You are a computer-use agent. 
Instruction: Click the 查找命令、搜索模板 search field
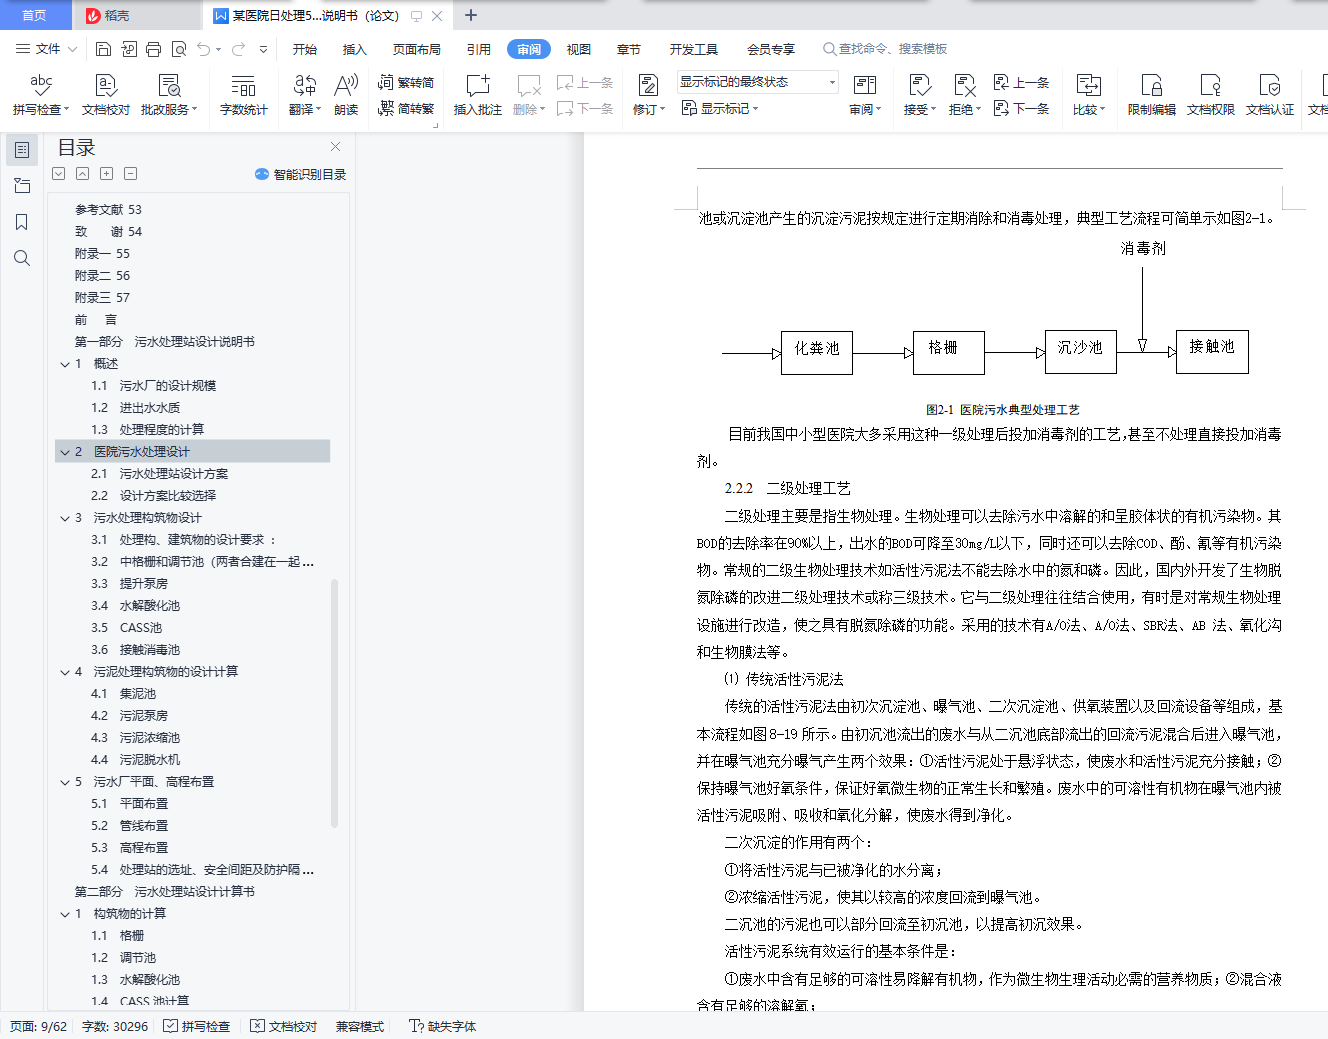[885, 49]
